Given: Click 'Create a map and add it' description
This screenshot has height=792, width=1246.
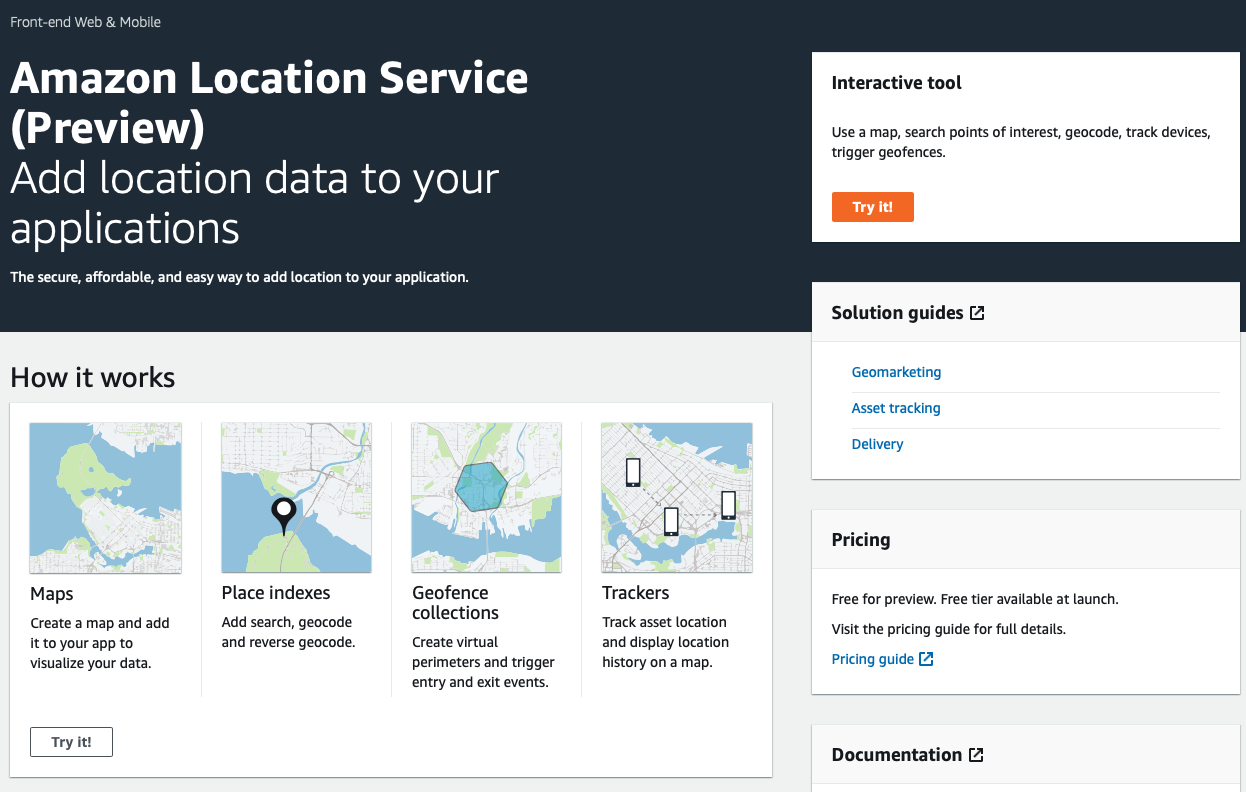Looking at the screenshot, I should point(100,643).
